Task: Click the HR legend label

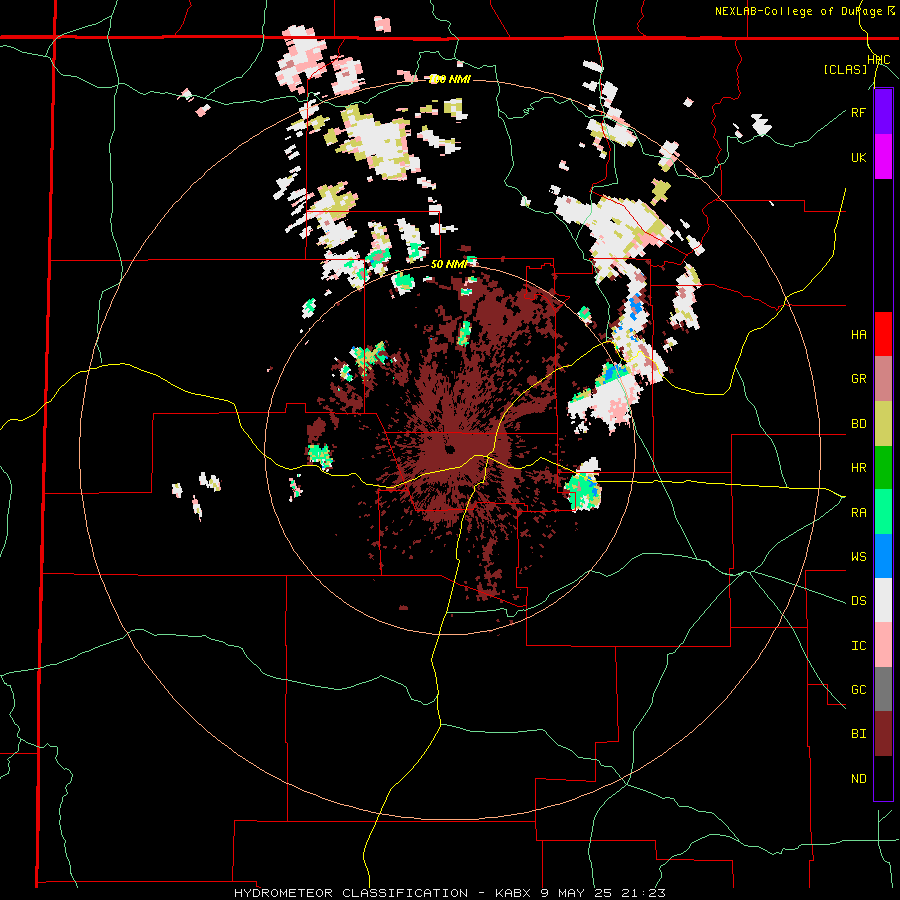Action: (858, 468)
